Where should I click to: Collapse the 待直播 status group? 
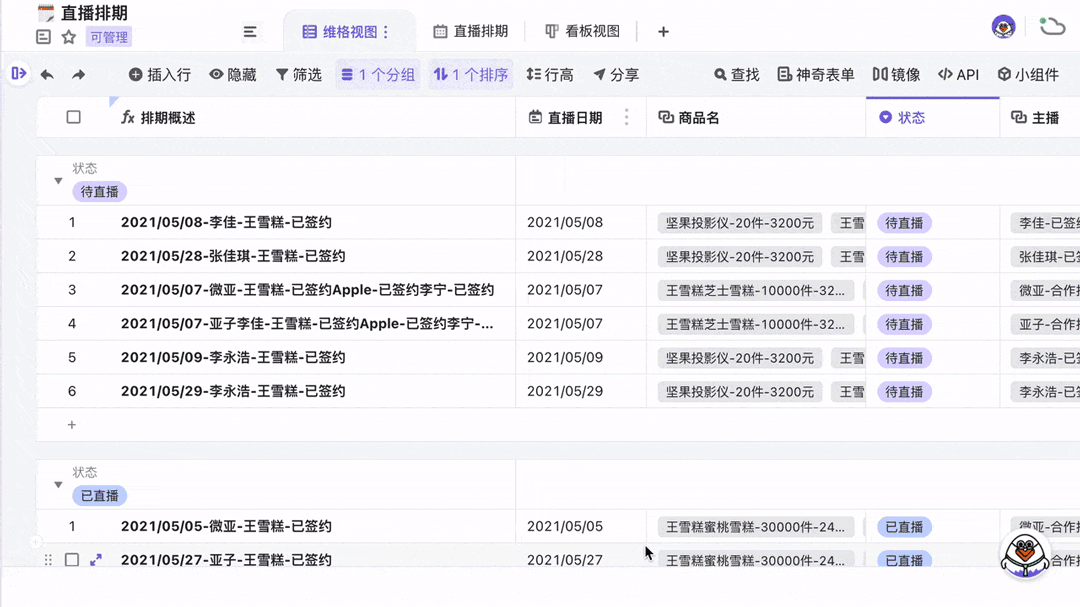(59, 180)
